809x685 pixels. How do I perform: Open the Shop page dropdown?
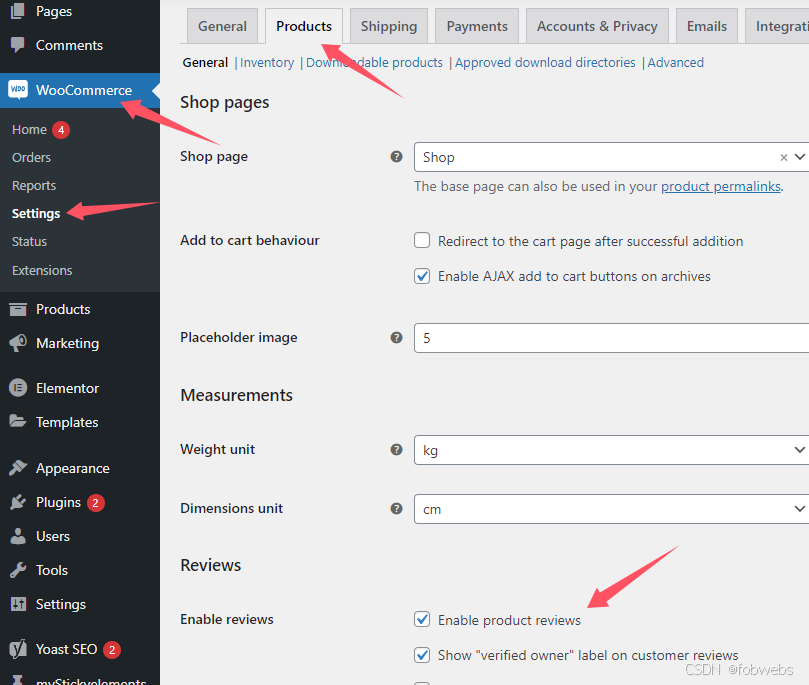coord(611,157)
